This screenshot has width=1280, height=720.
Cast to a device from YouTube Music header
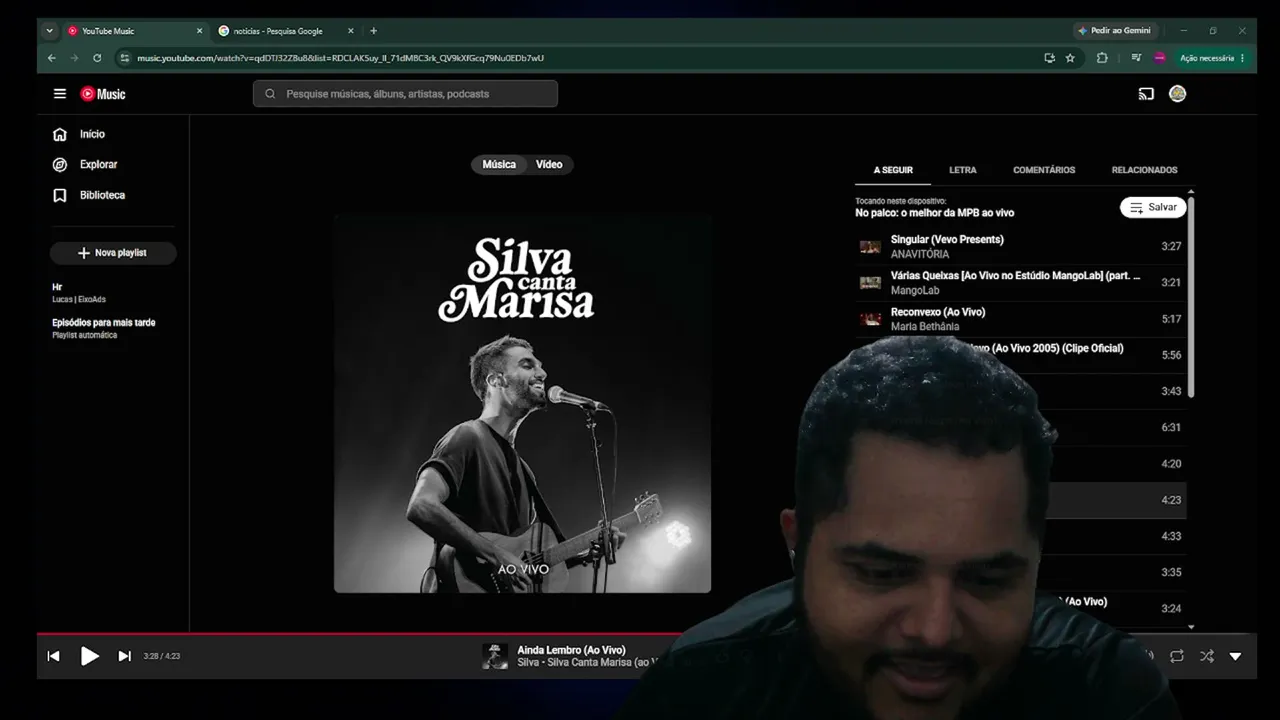point(1146,94)
